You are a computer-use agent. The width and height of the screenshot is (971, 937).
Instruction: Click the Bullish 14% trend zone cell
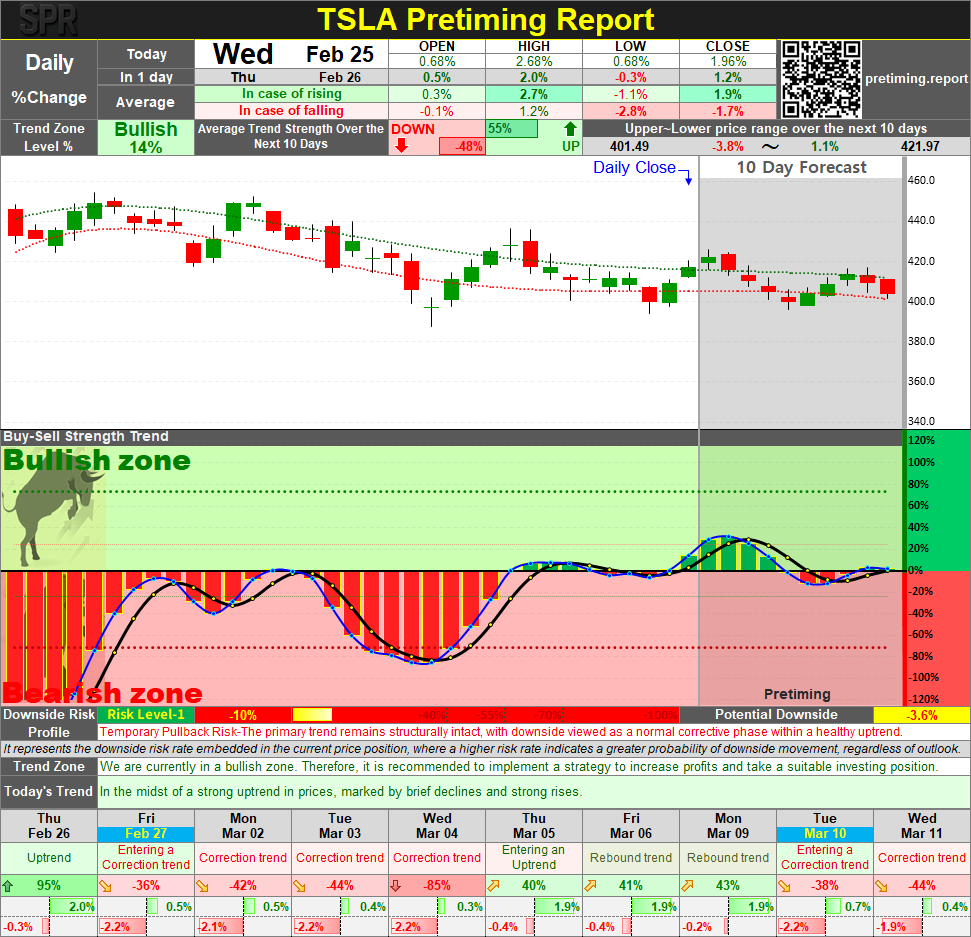(x=146, y=137)
